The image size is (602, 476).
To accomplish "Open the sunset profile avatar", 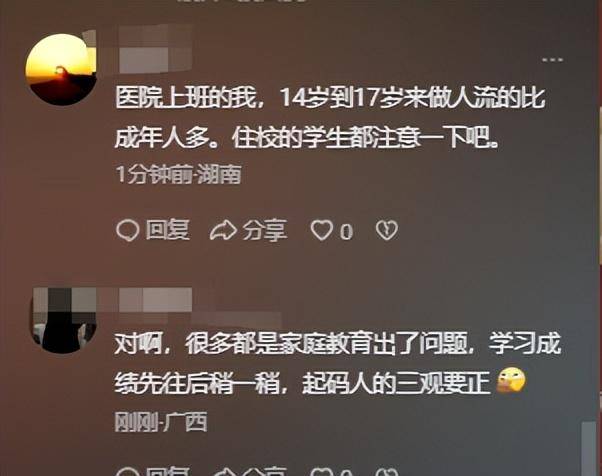I will click(61, 69).
